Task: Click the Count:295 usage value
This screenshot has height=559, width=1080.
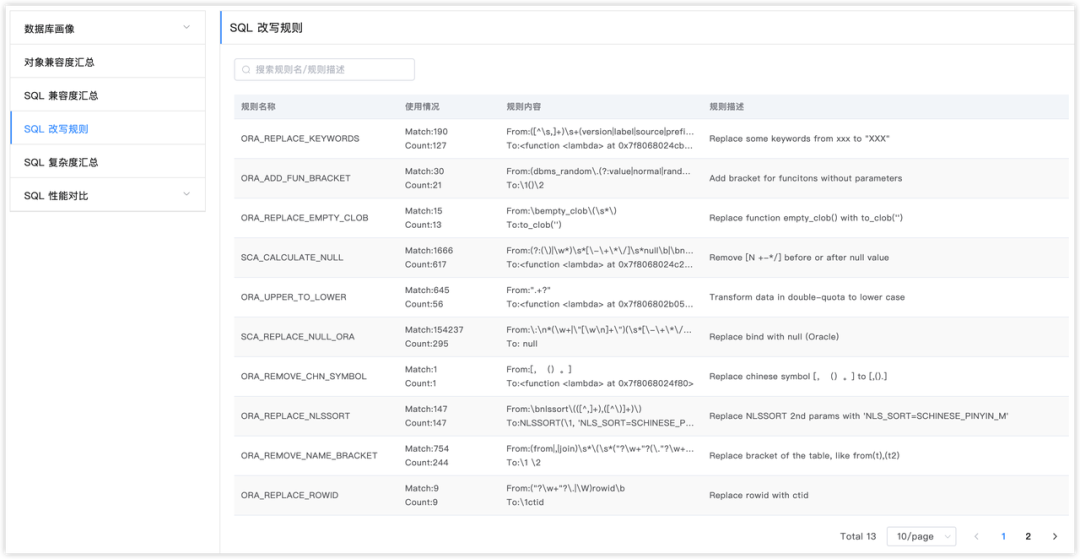Action: (426, 344)
